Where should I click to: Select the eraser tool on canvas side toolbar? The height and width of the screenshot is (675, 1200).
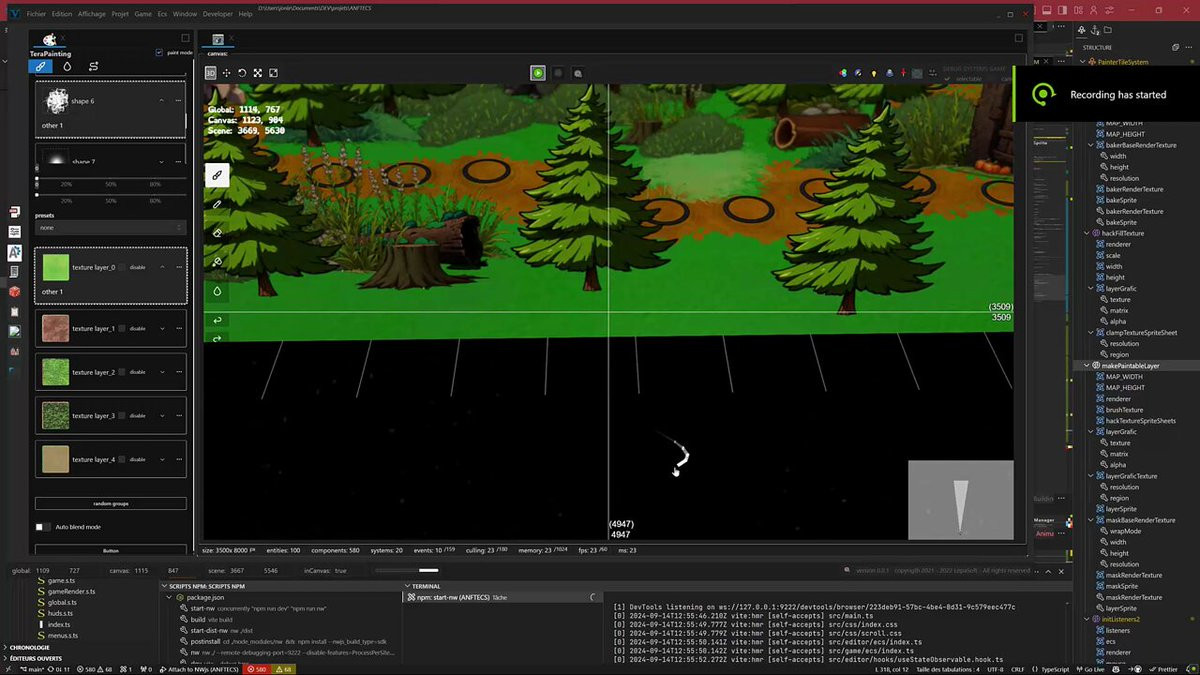click(x=217, y=233)
